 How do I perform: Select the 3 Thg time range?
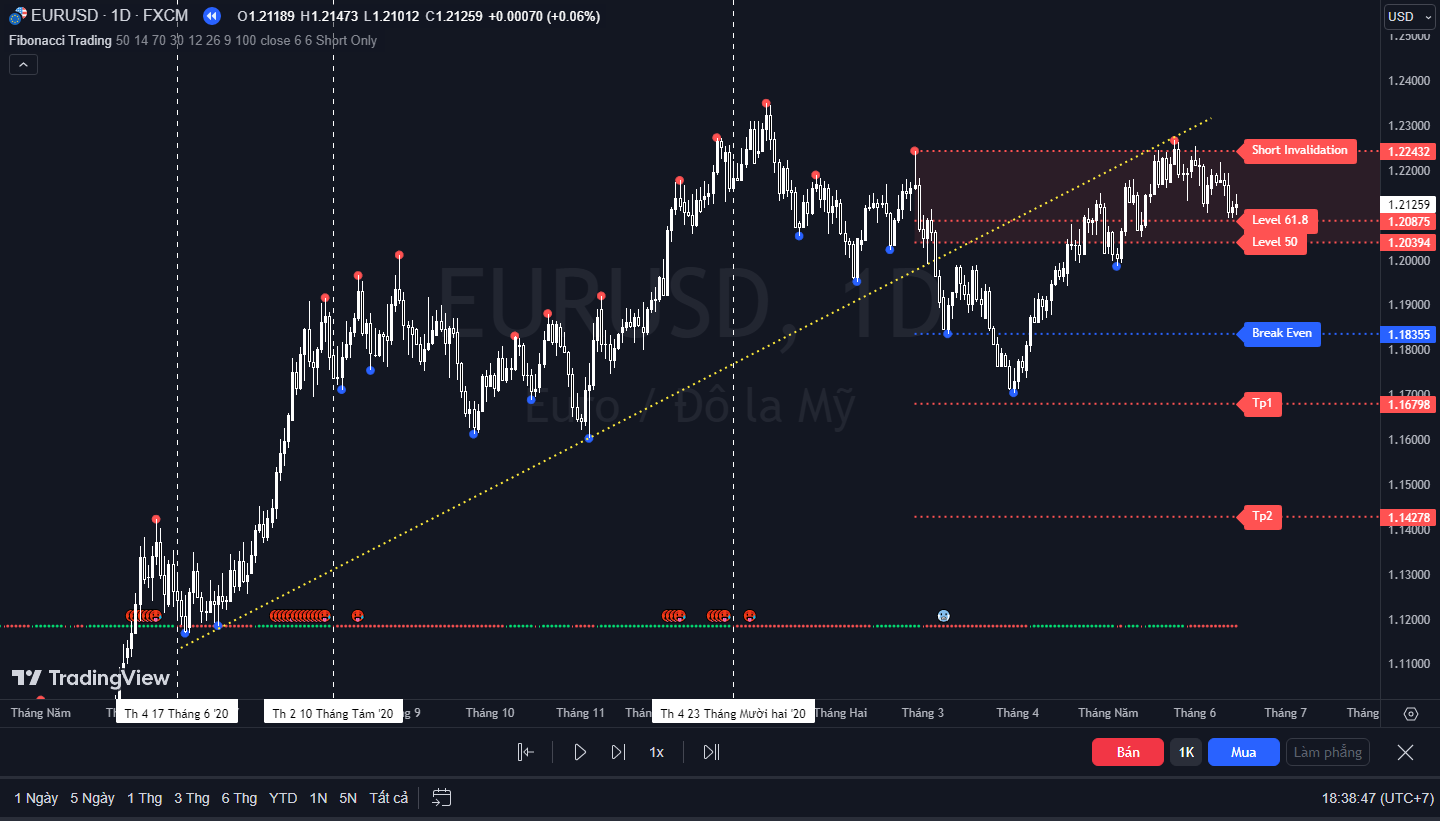(x=192, y=798)
